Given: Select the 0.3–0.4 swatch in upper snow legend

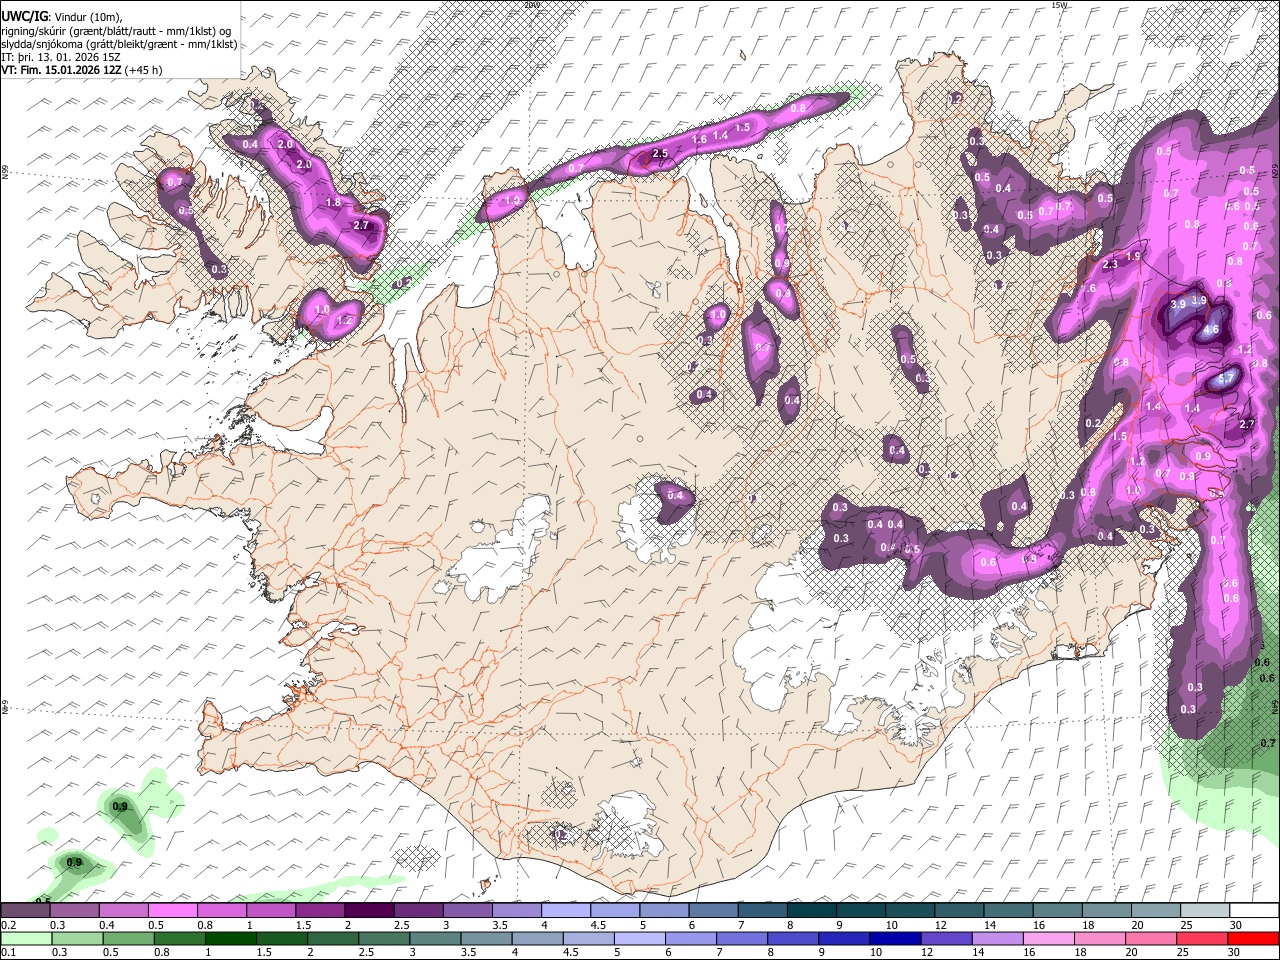Looking at the screenshot, I should click(x=74, y=911).
